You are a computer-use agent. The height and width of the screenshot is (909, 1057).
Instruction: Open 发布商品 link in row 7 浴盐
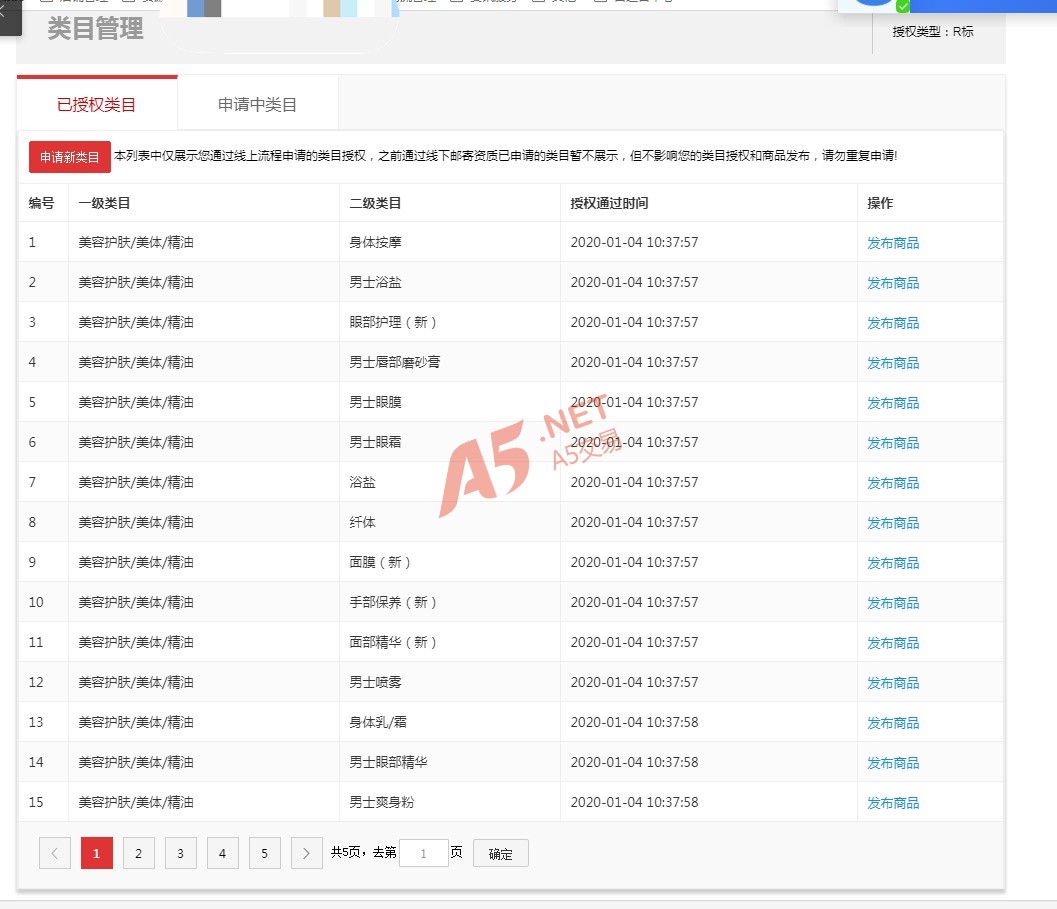[892, 483]
